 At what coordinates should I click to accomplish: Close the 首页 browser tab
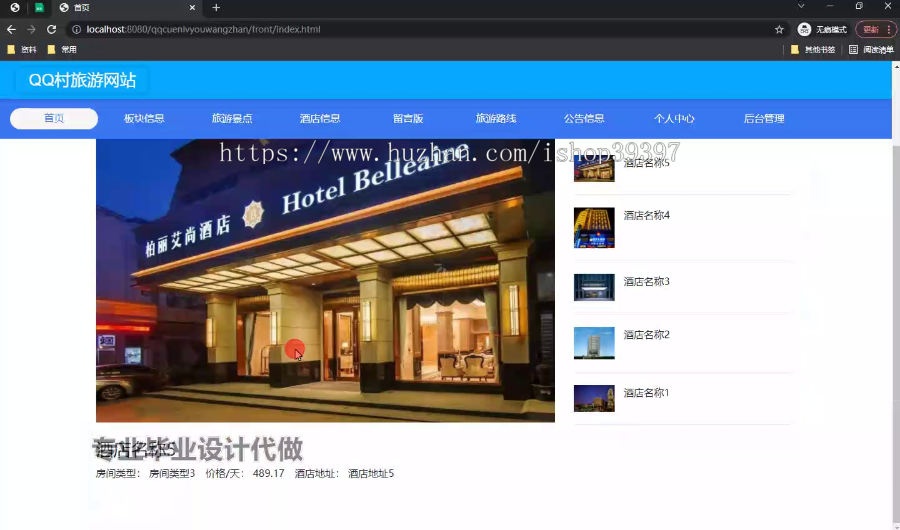(192, 7)
